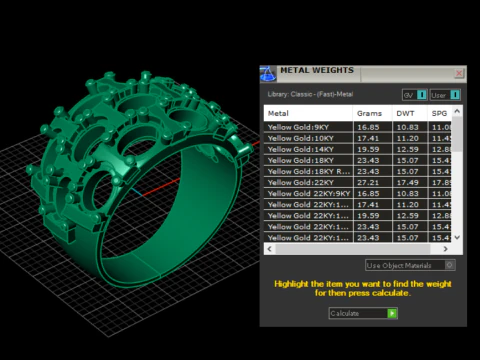Viewport: 480px width, 360px height.
Task: Click the 17.49 DWT value
Action: click(x=407, y=182)
